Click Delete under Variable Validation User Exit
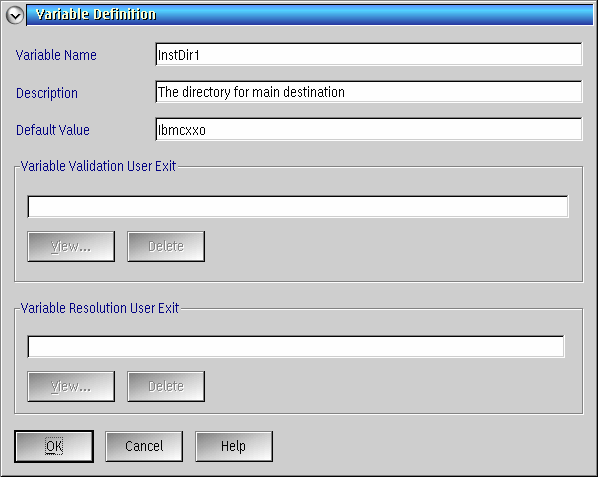The height and width of the screenshot is (477, 598). [166, 246]
